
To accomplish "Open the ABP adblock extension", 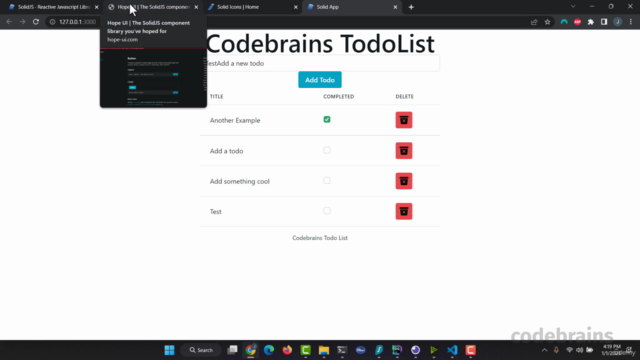I will click(577, 22).
